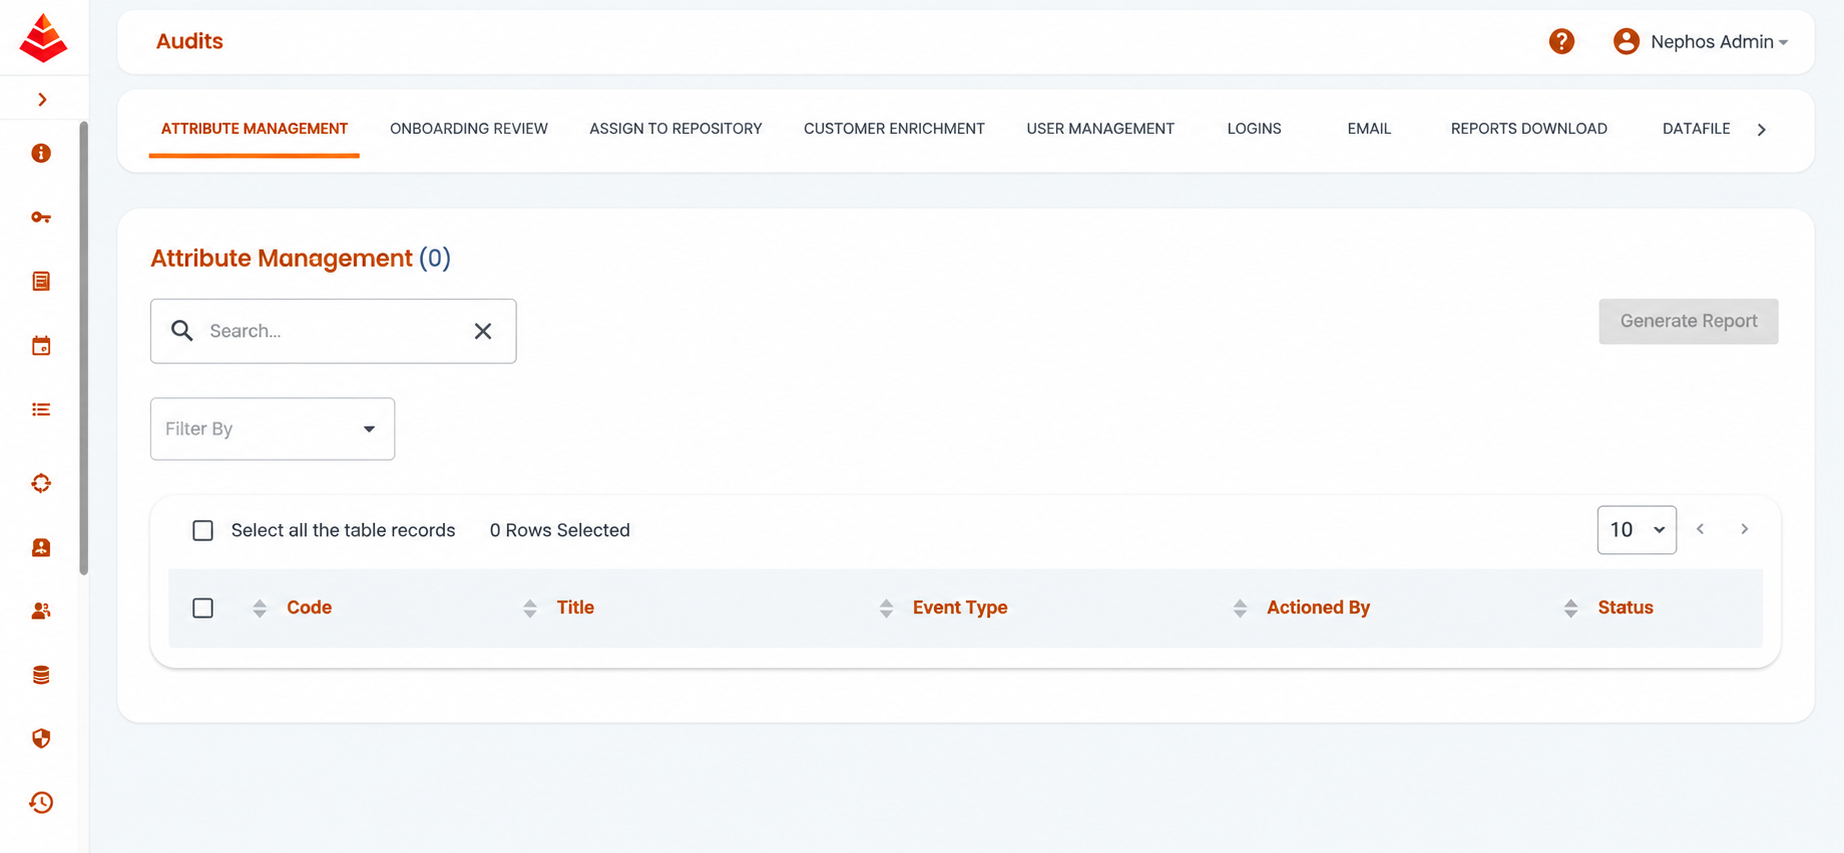Click the user avatar icon

[x=1626, y=41]
